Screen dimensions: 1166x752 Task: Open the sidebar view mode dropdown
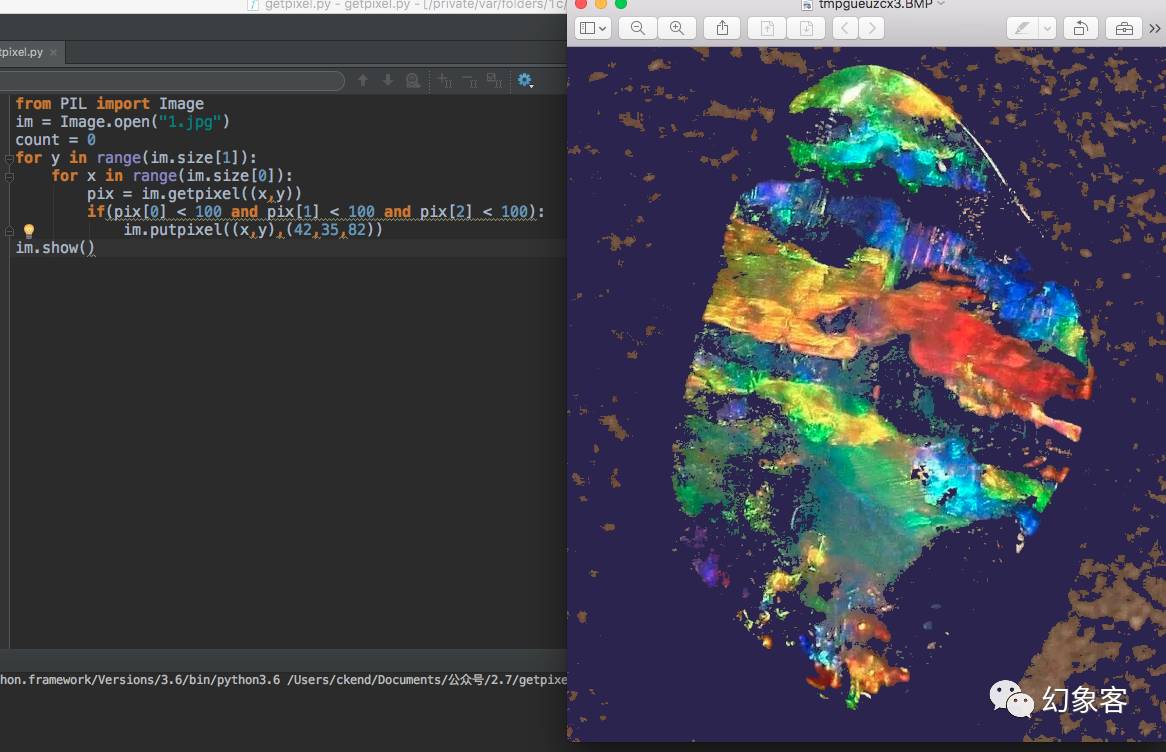tap(592, 28)
